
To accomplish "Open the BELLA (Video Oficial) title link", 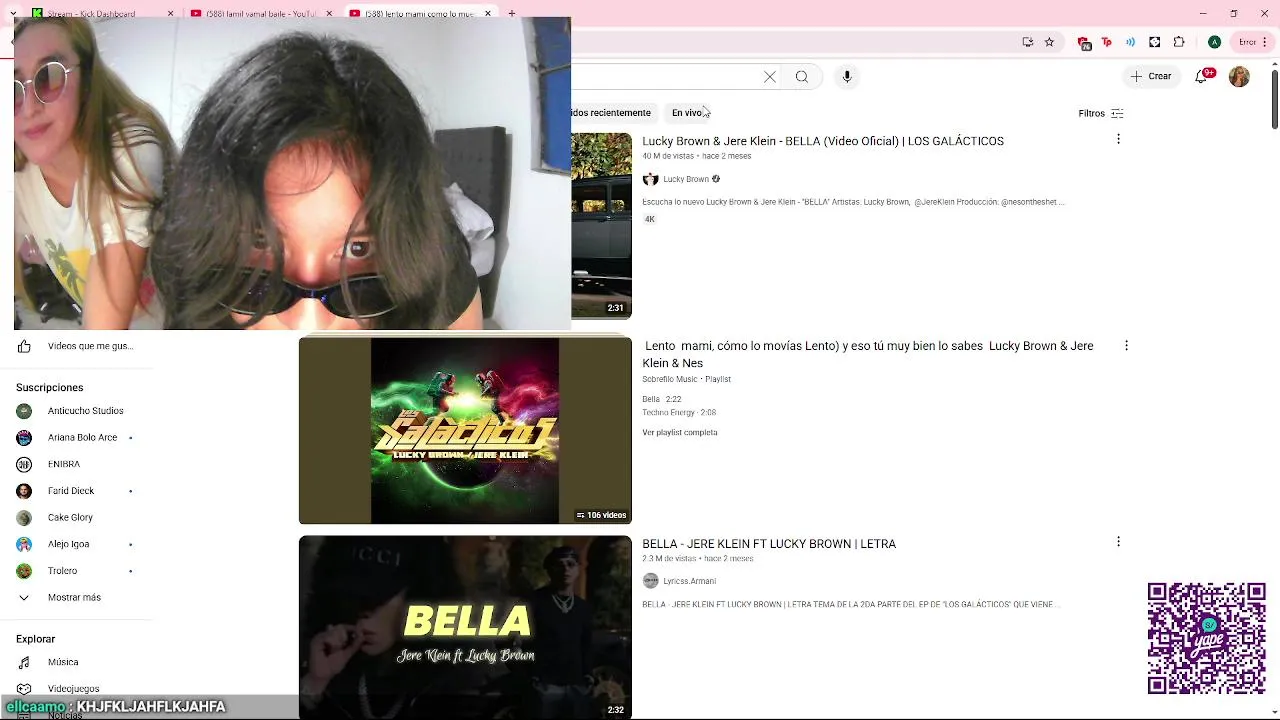I will coord(823,141).
